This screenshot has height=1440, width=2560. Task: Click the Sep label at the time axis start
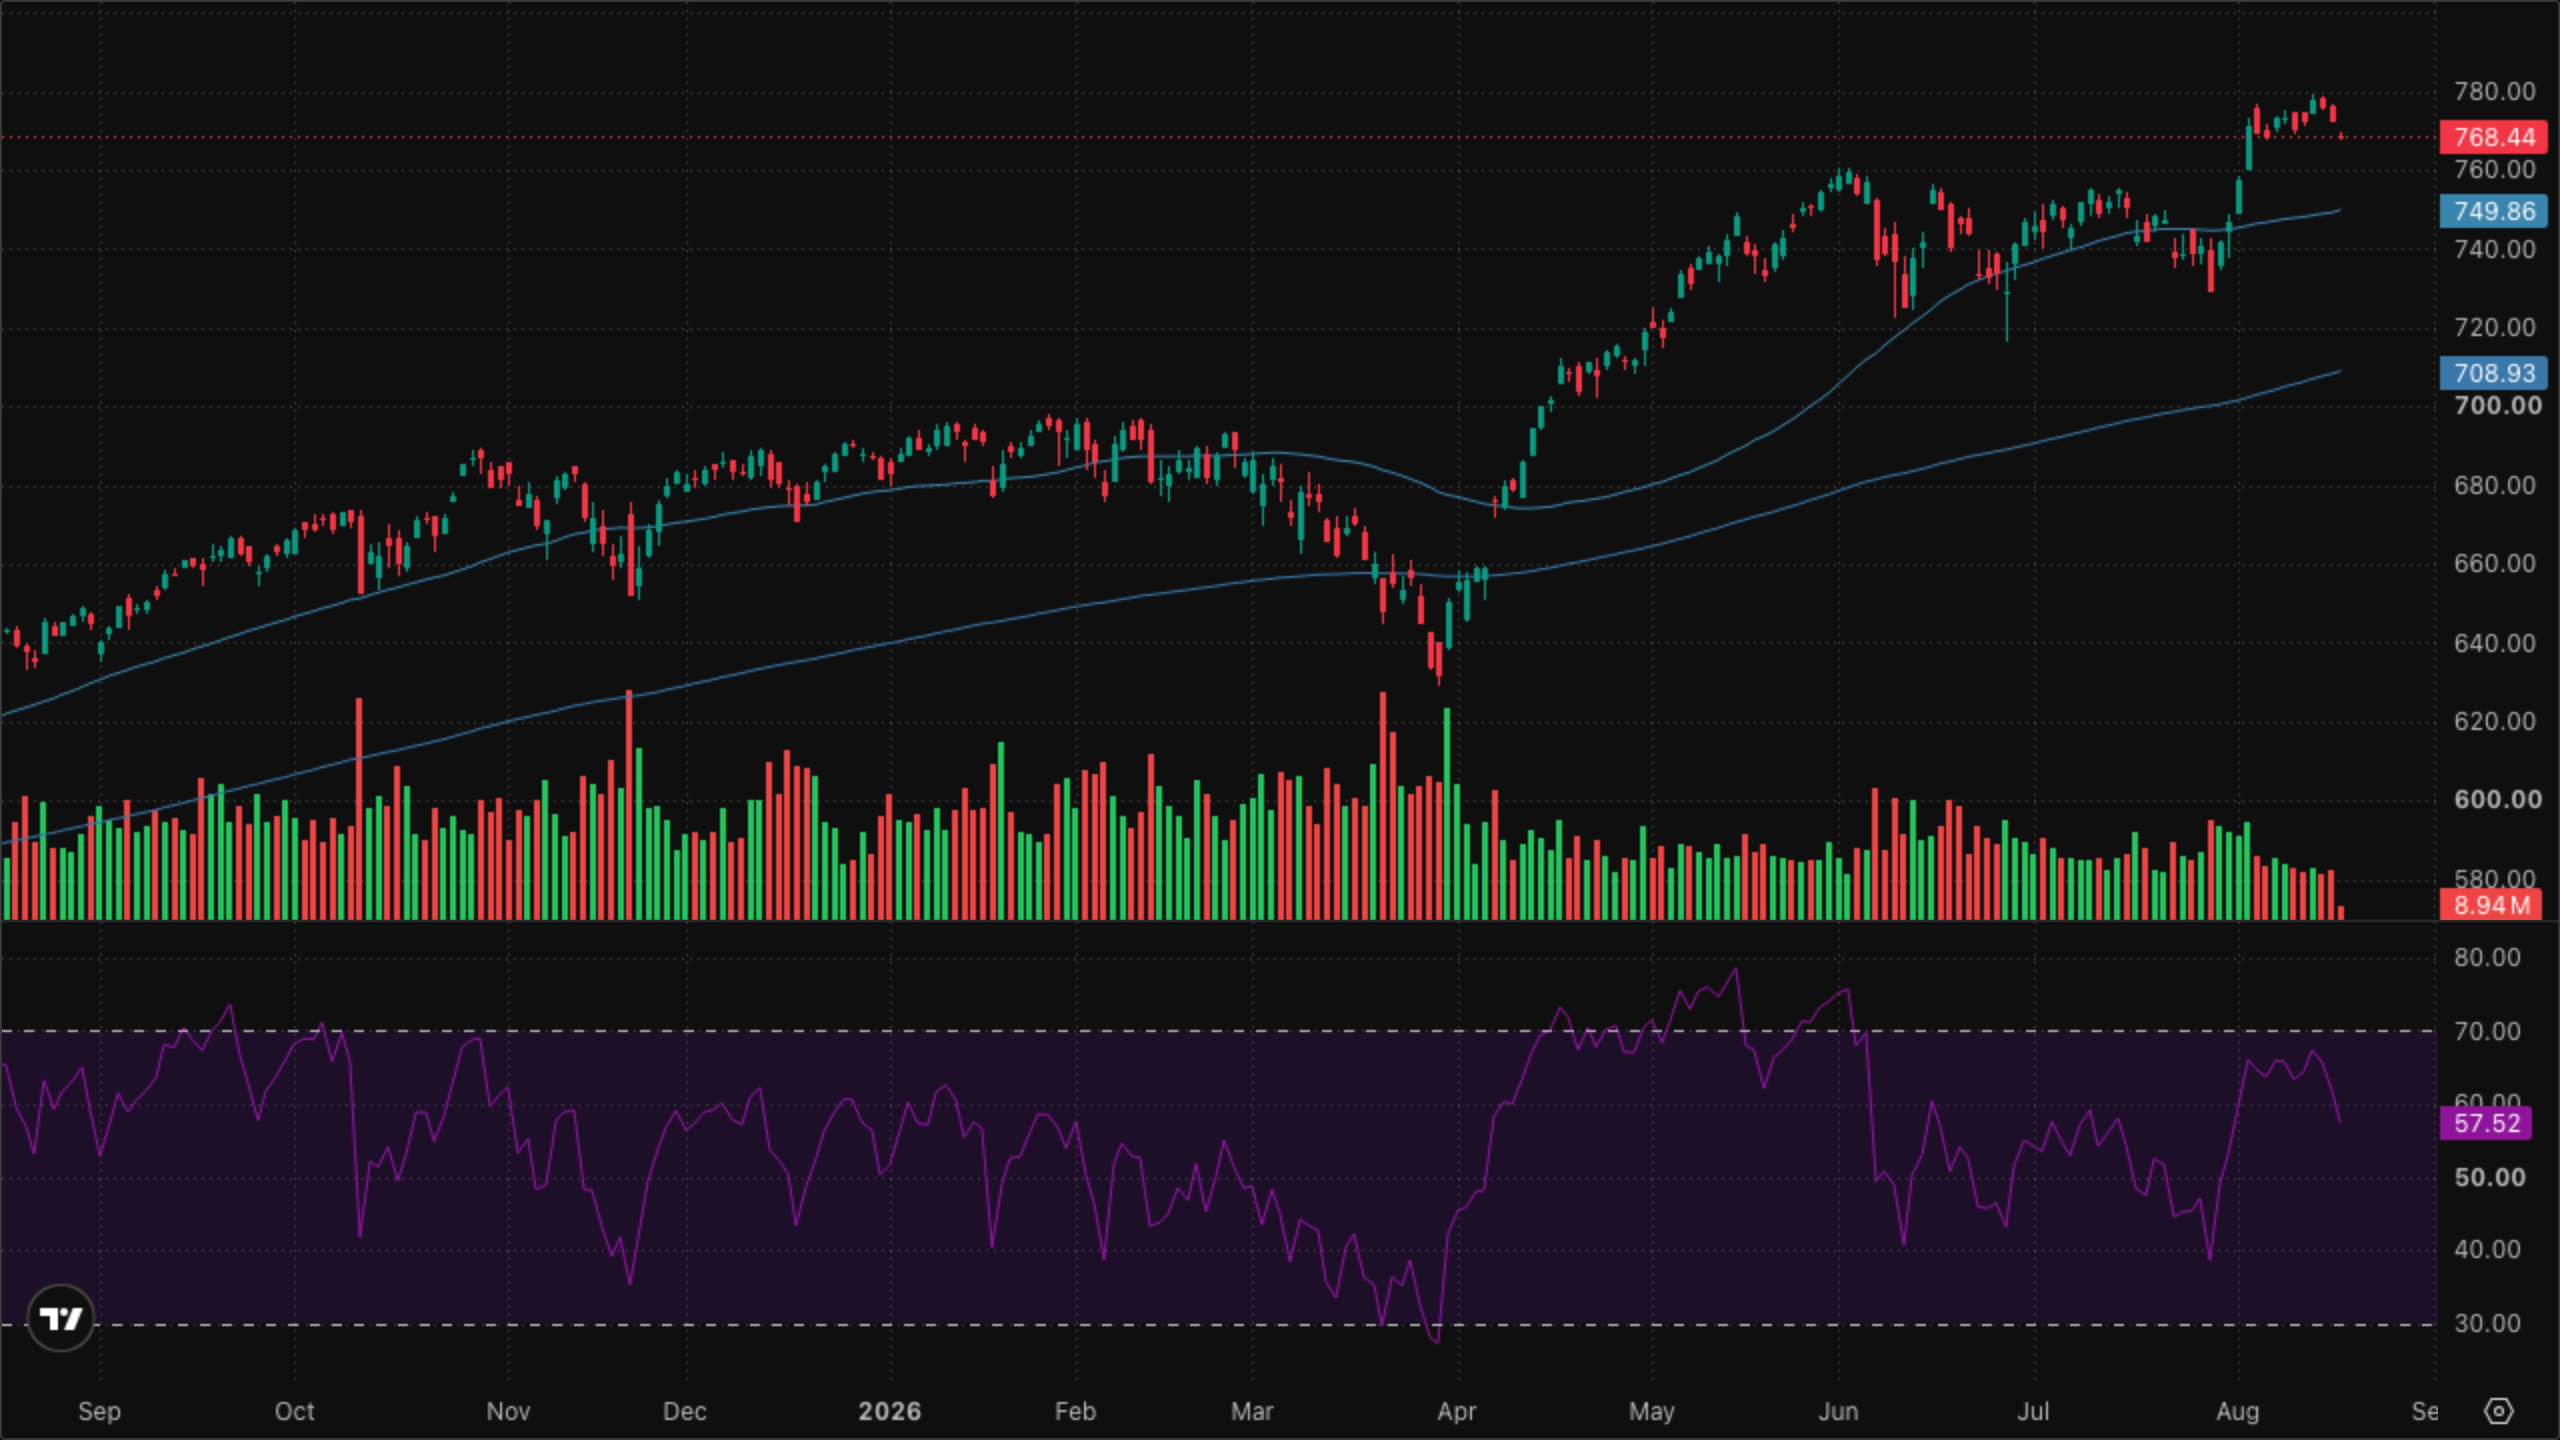coord(99,1412)
